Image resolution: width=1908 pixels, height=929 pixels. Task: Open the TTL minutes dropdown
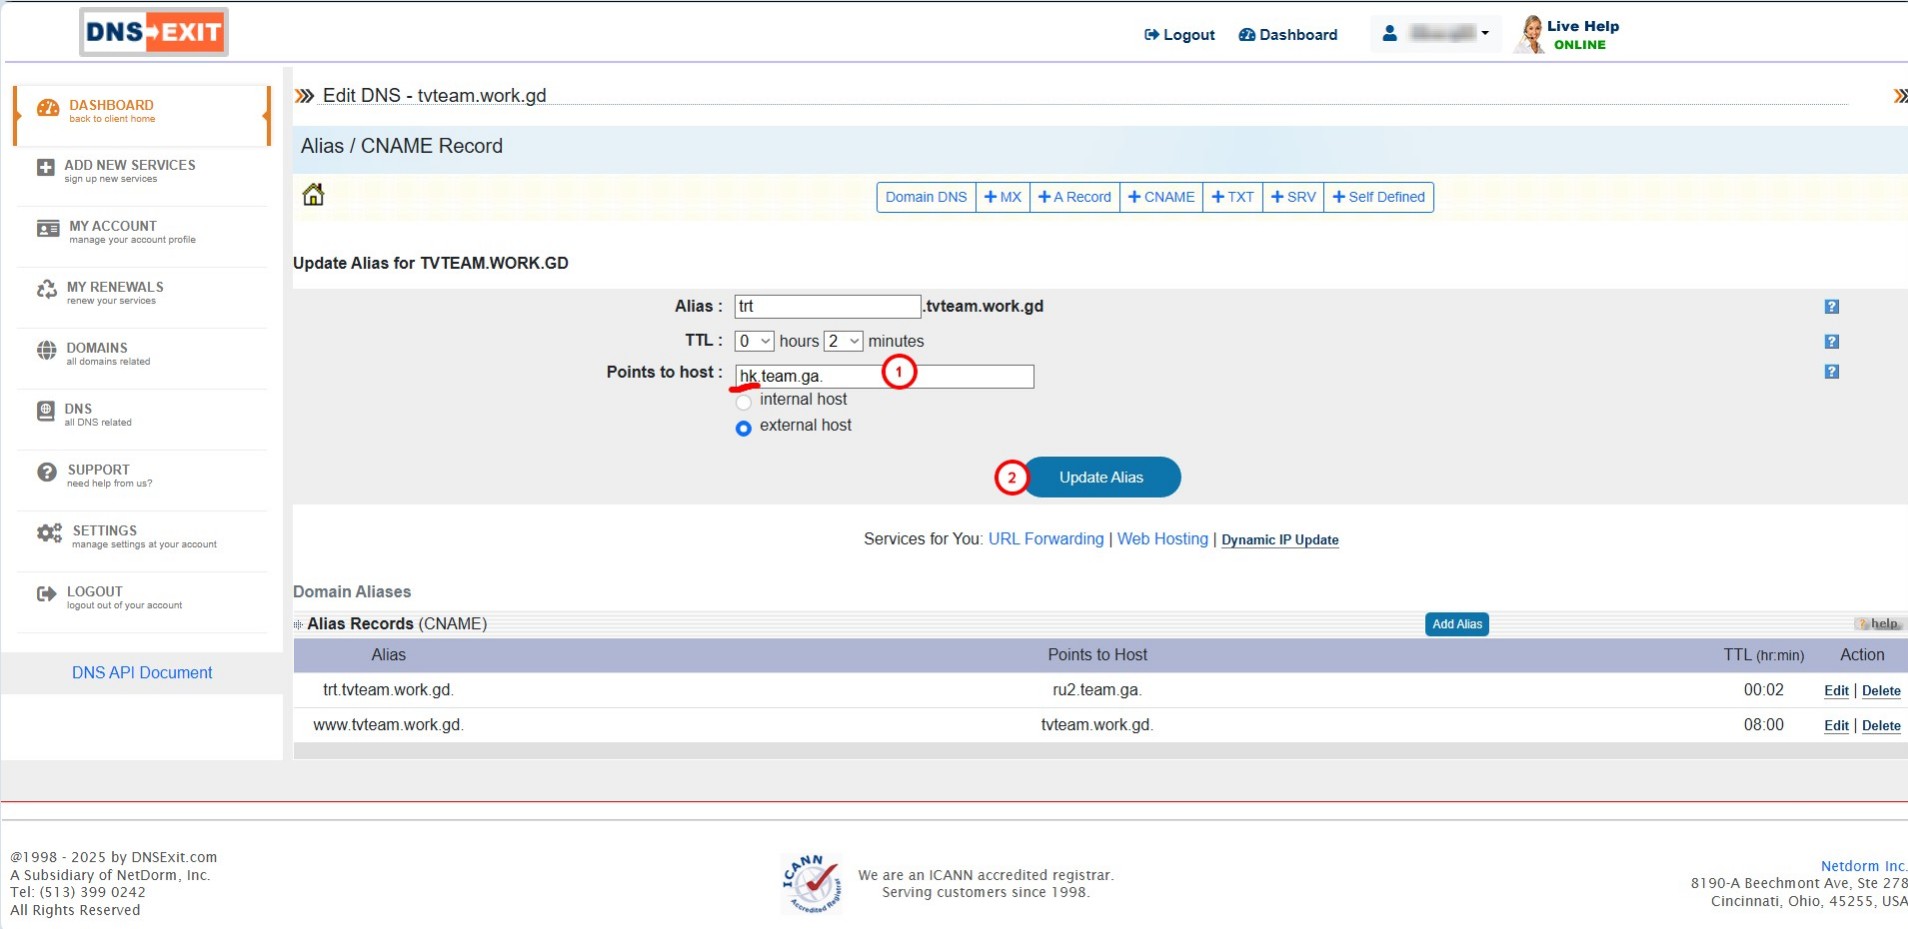(x=843, y=342)
